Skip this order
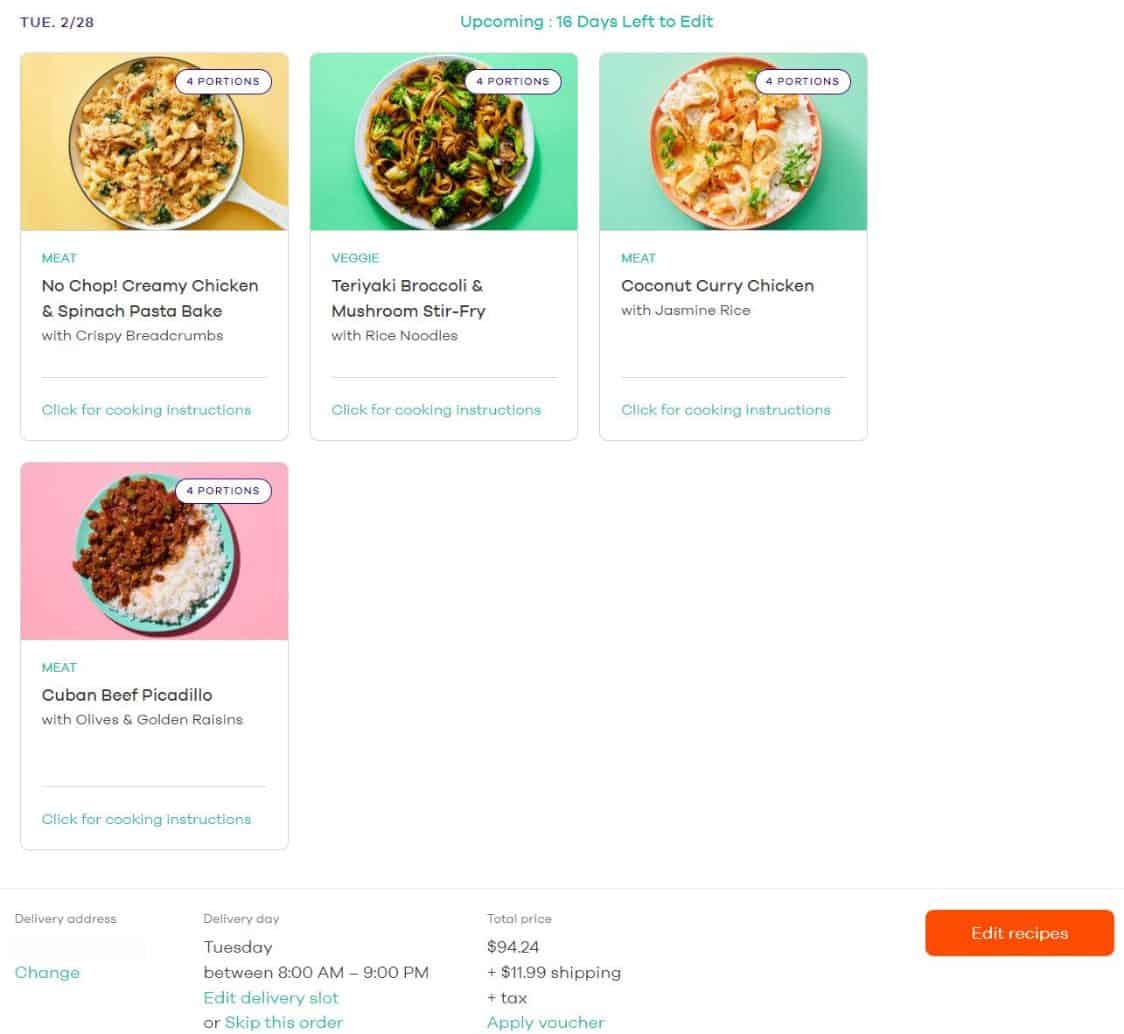 (x=284, y=1022)
